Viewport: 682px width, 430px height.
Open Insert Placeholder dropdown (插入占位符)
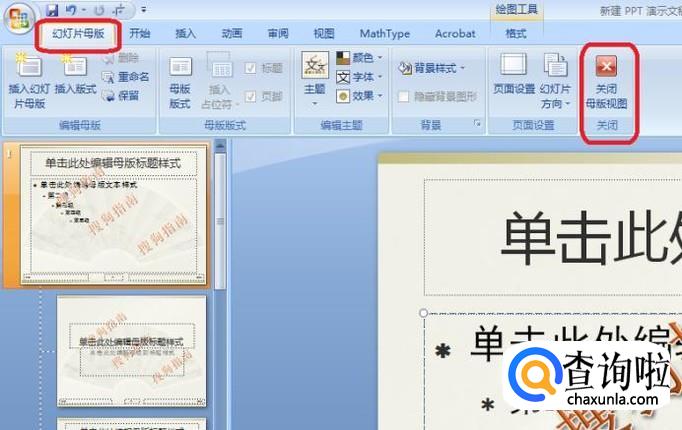pos(220,82)
